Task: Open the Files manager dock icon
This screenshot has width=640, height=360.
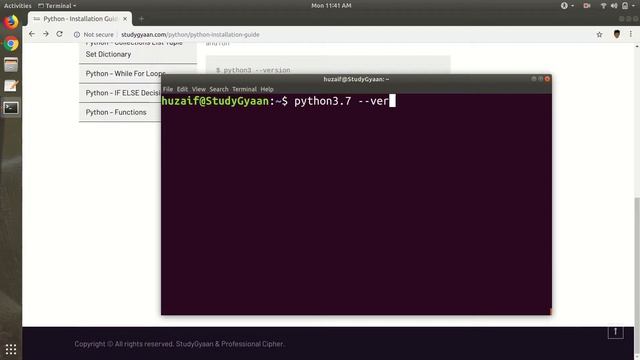Action: pos(11,64)
